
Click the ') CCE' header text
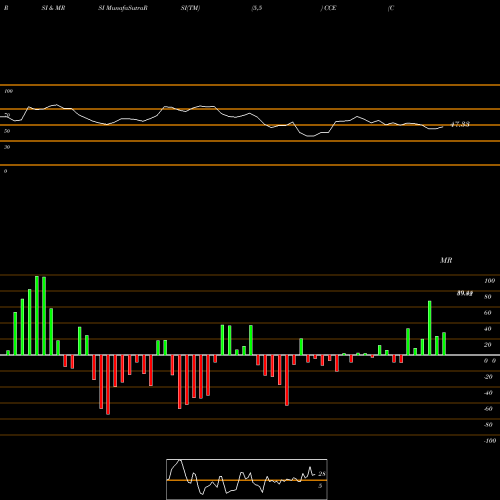328,8
